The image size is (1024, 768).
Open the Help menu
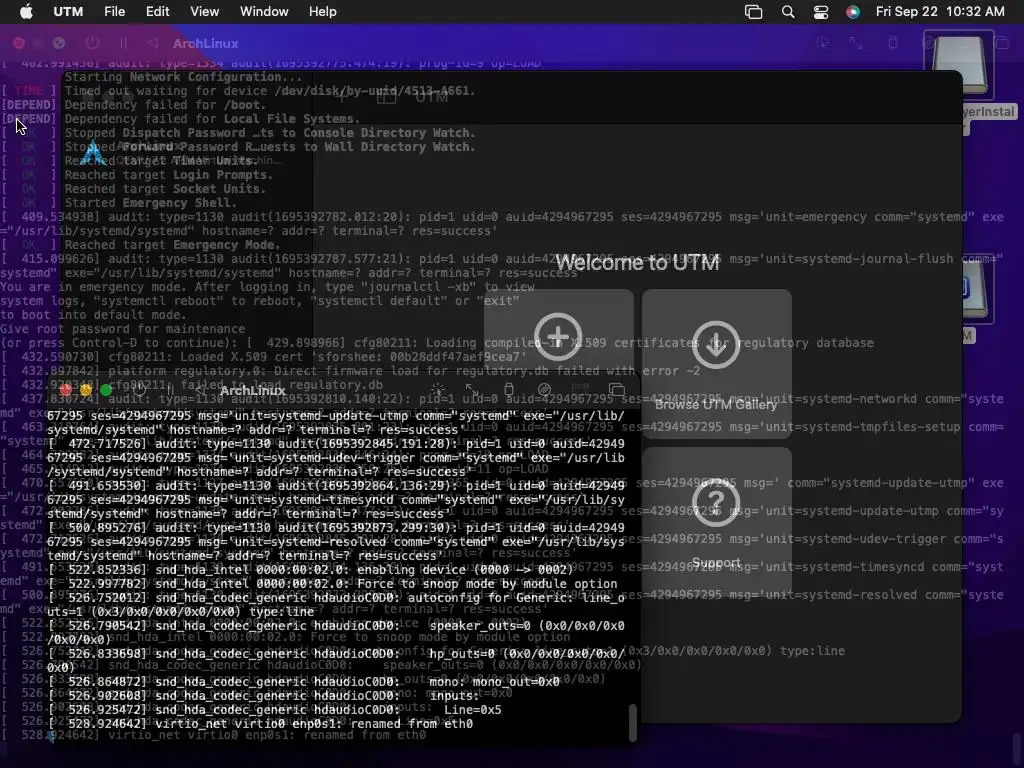(x=323, y=12)
